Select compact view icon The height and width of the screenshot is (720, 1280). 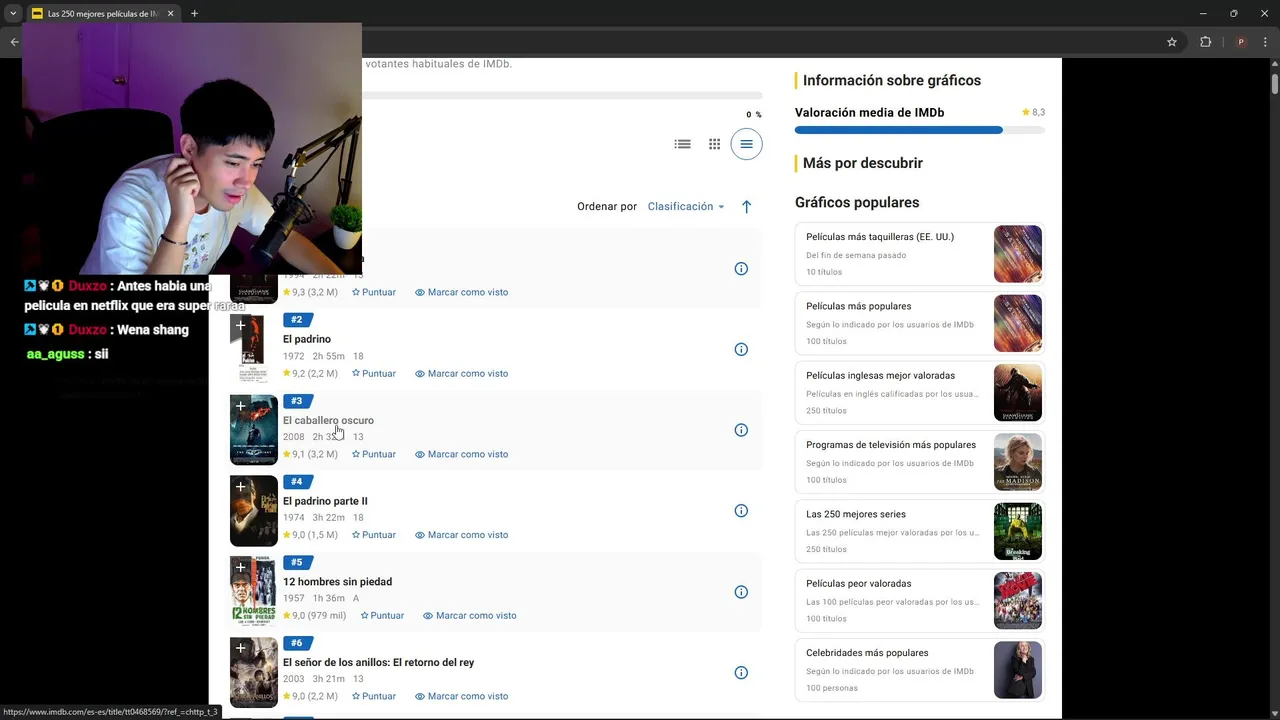click(x=746, y=144)
